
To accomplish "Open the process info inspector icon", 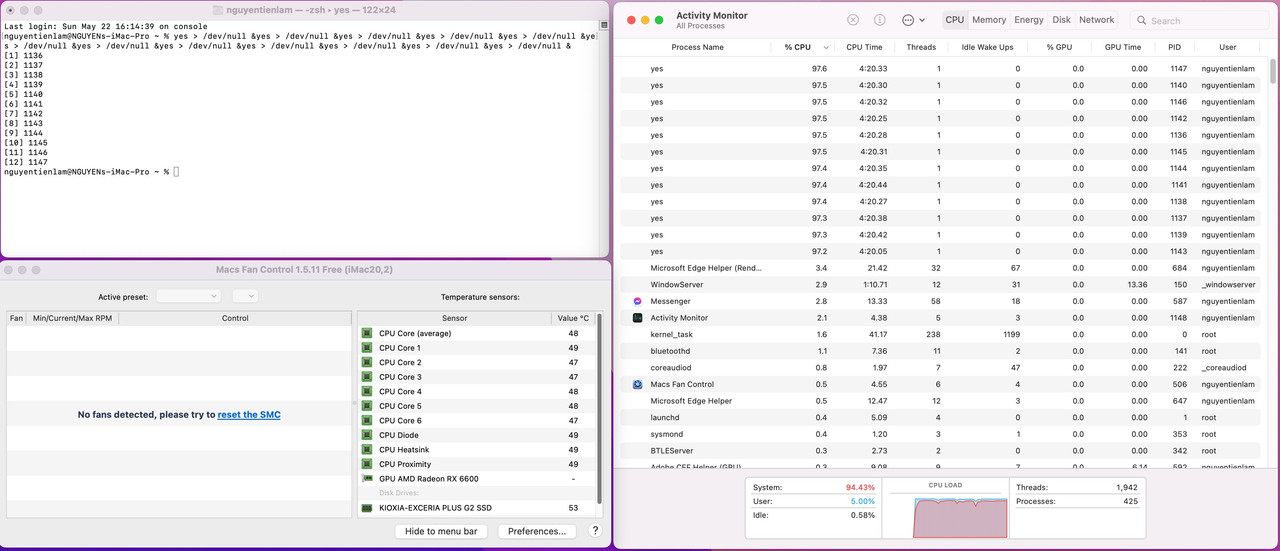I will tap(880, 19).
